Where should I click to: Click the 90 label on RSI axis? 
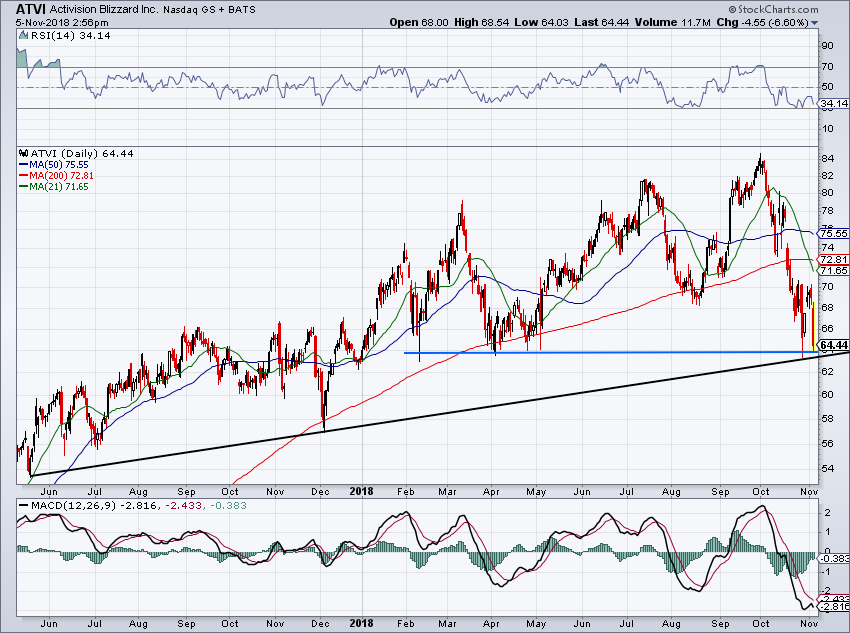pos(827,46)
